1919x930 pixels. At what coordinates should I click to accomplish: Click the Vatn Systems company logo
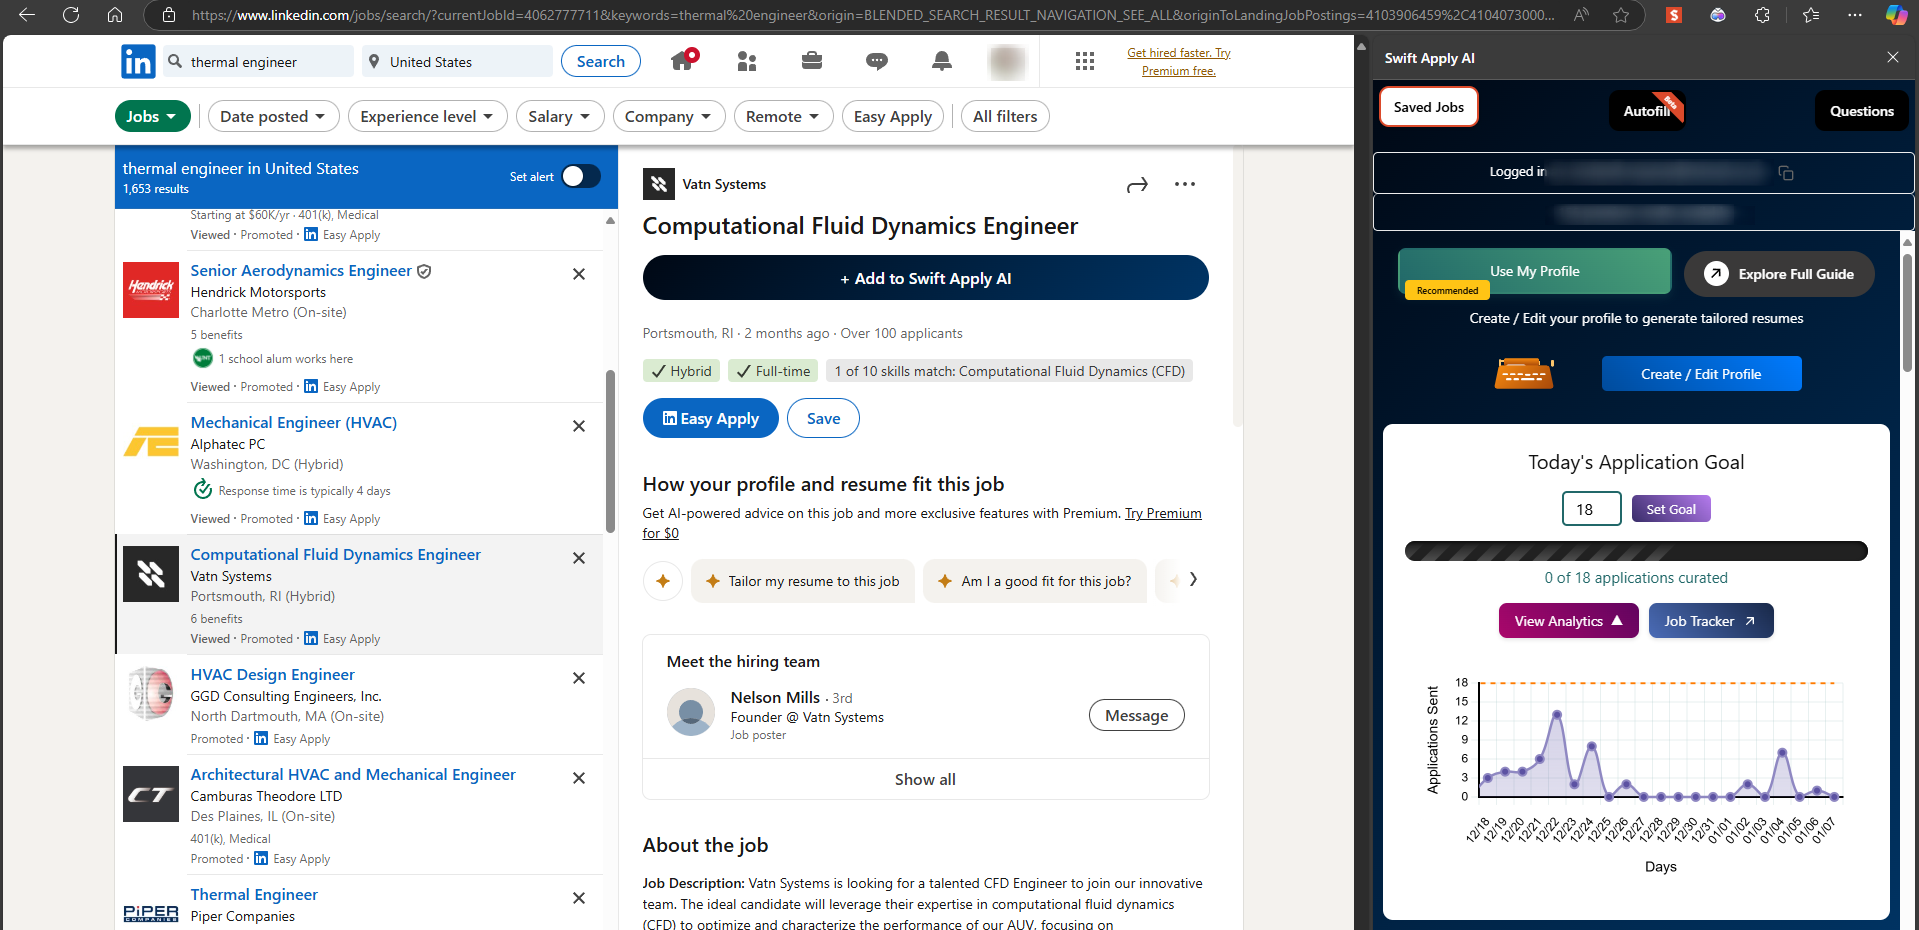658,184
